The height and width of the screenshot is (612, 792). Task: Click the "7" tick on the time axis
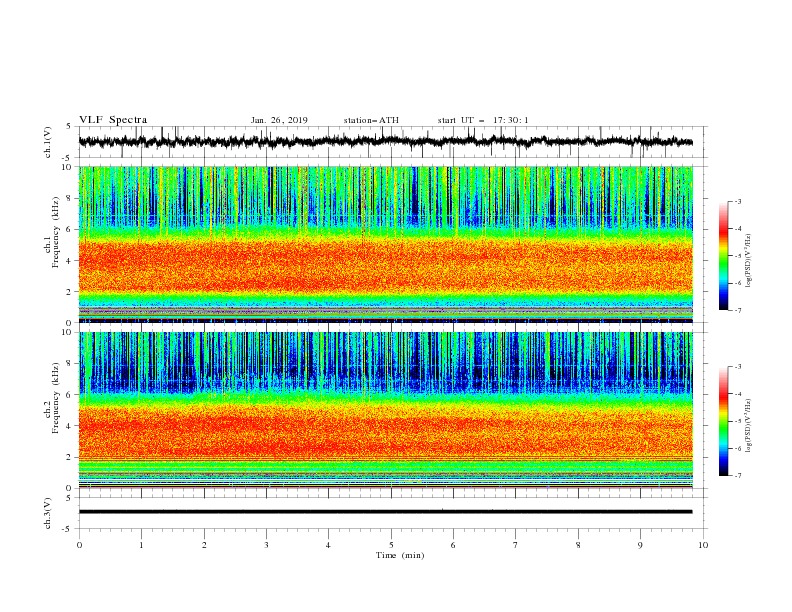[516, 545]
